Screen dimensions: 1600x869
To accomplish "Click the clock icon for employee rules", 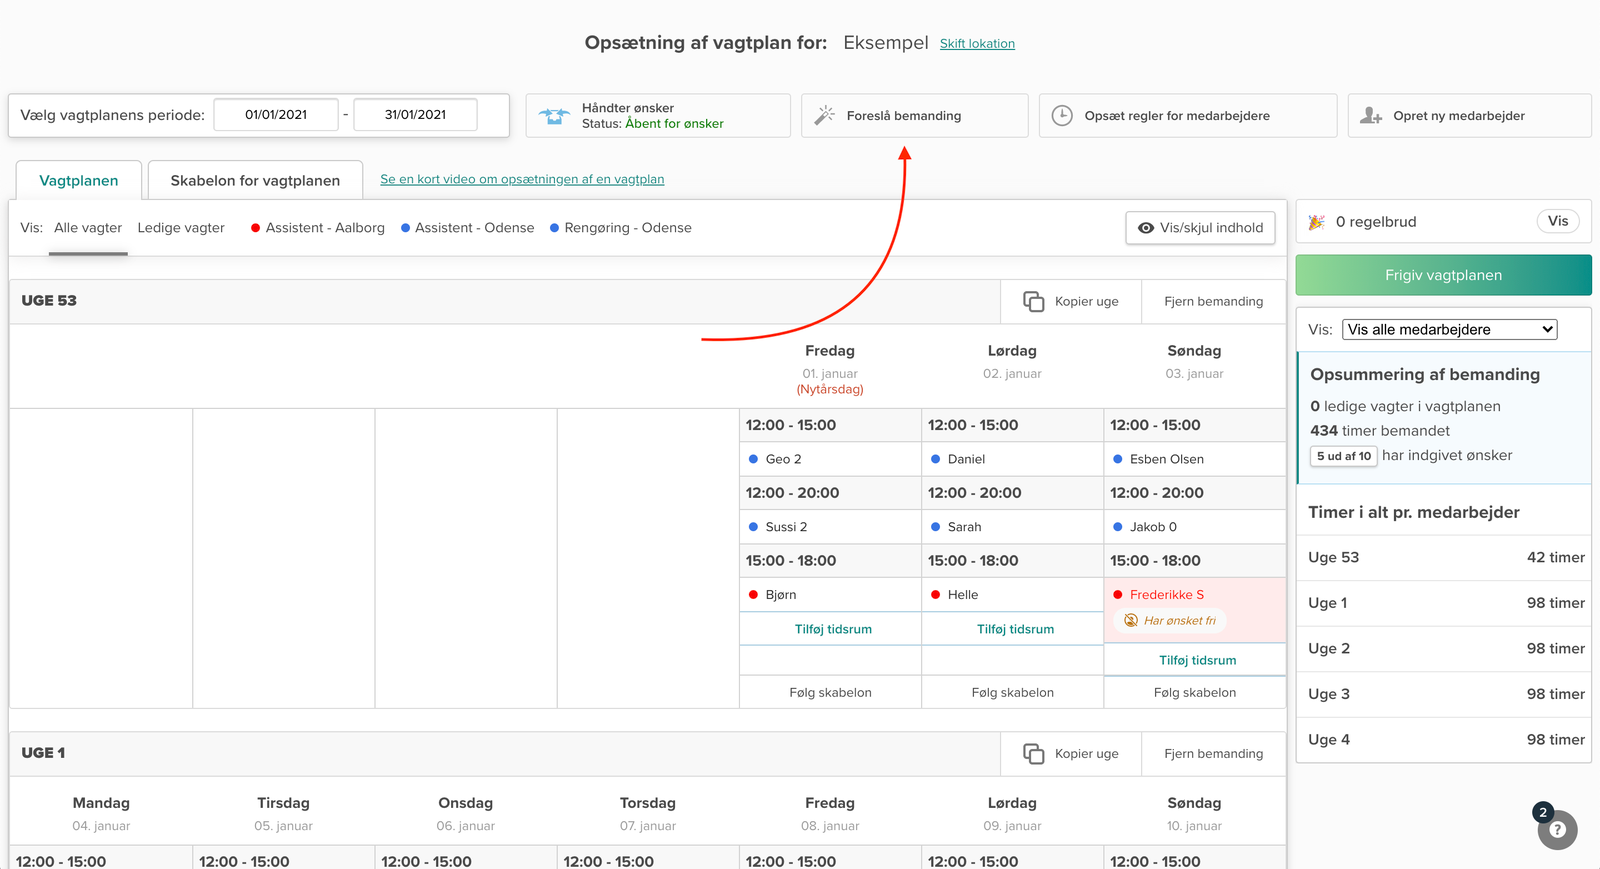I will pyautogui.click(x=1062, y=115).
